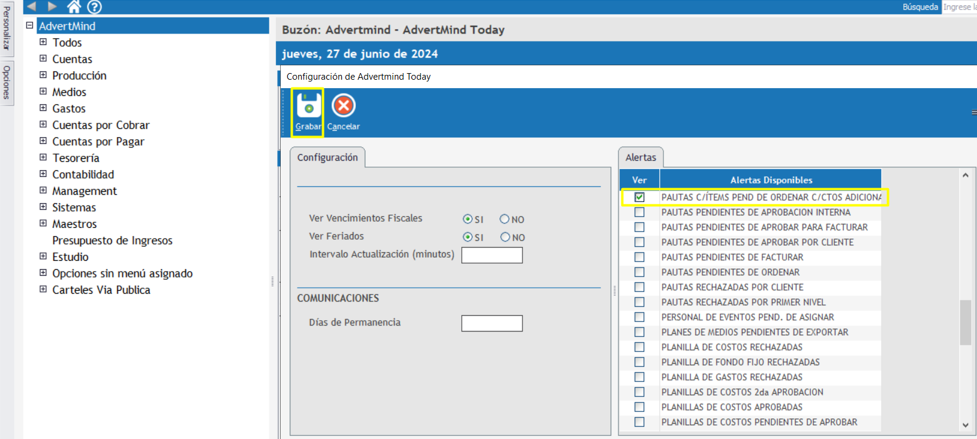Click the Intervalo Actualización minutes field

click(492, 255)
